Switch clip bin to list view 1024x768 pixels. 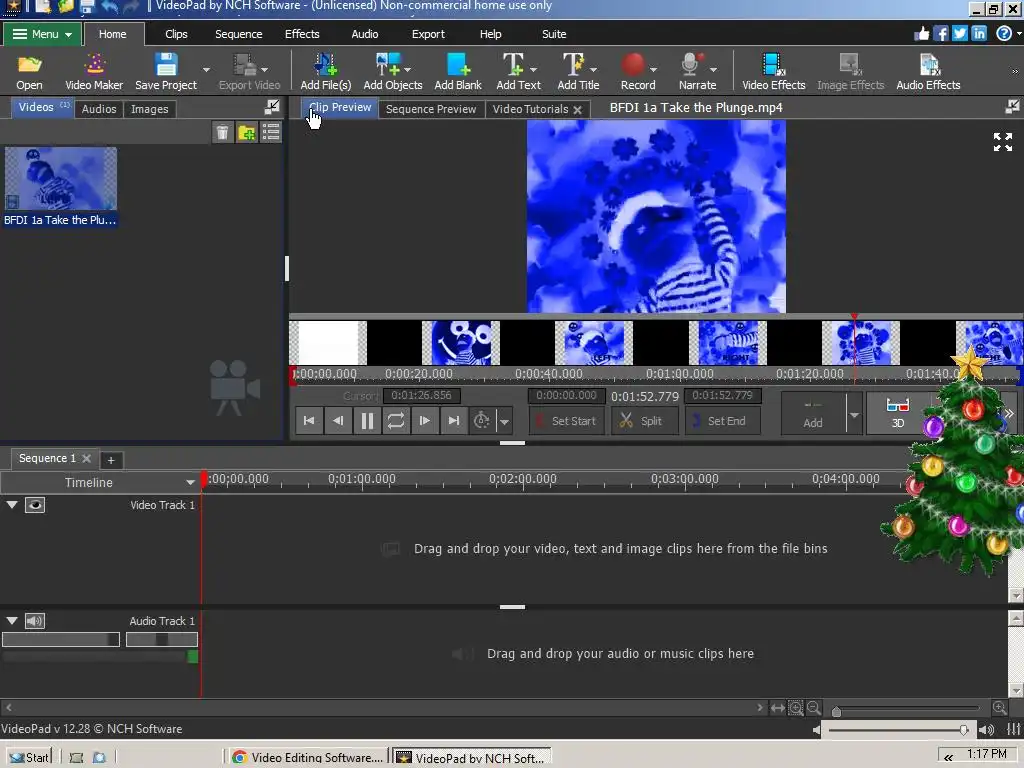[271, 133]
